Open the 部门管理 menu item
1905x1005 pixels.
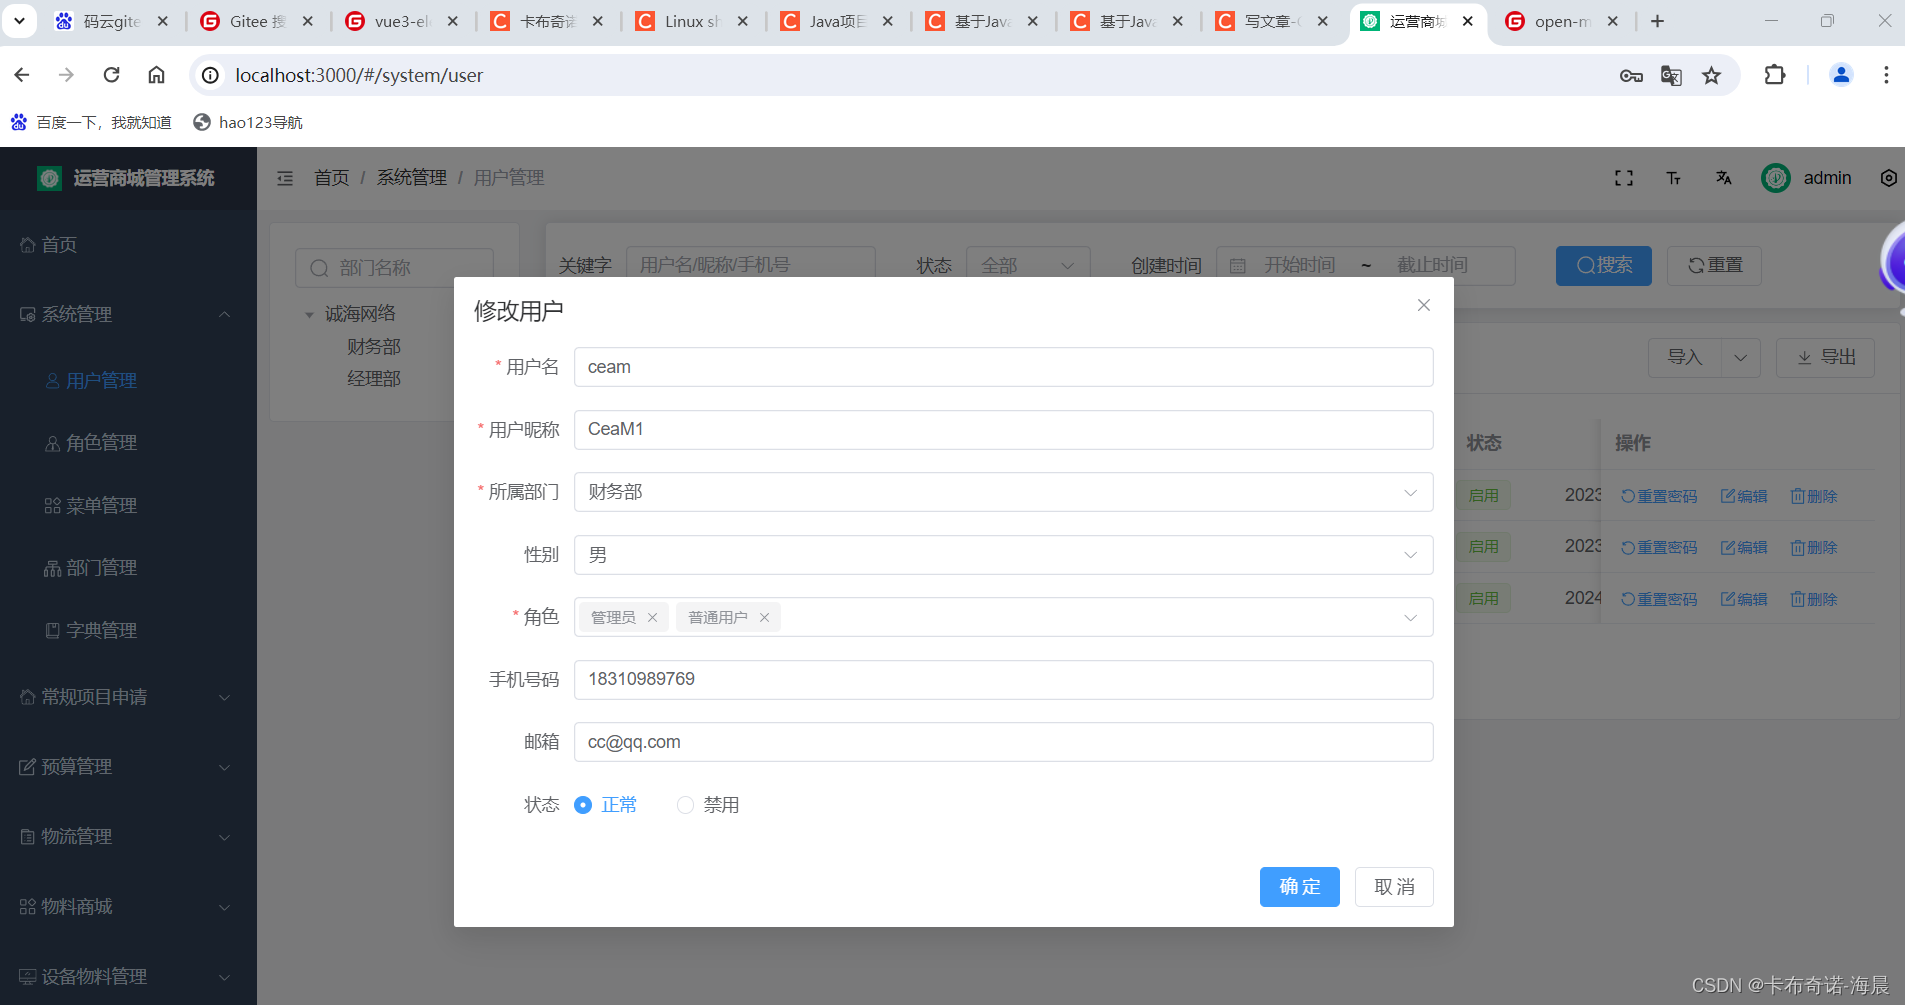(101, 567)
